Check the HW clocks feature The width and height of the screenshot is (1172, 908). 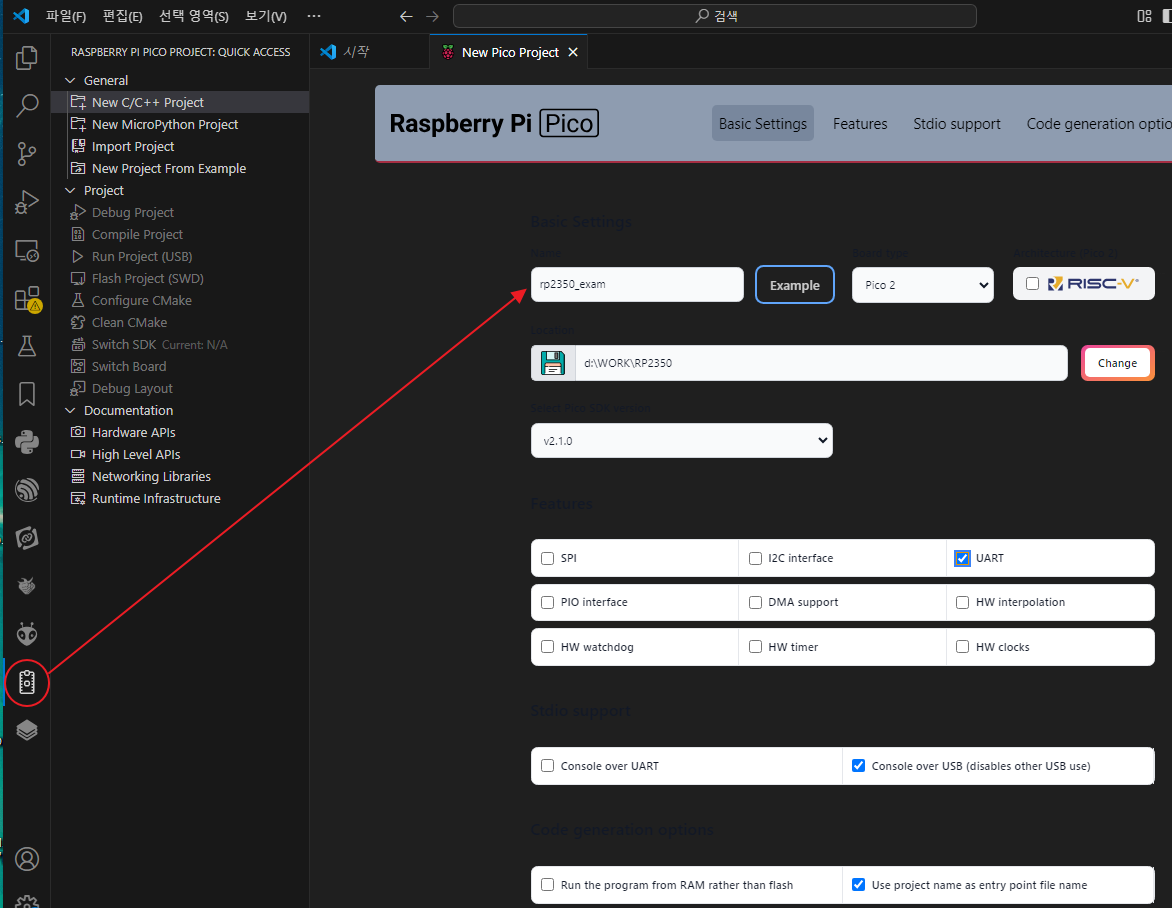coord(963,647)
